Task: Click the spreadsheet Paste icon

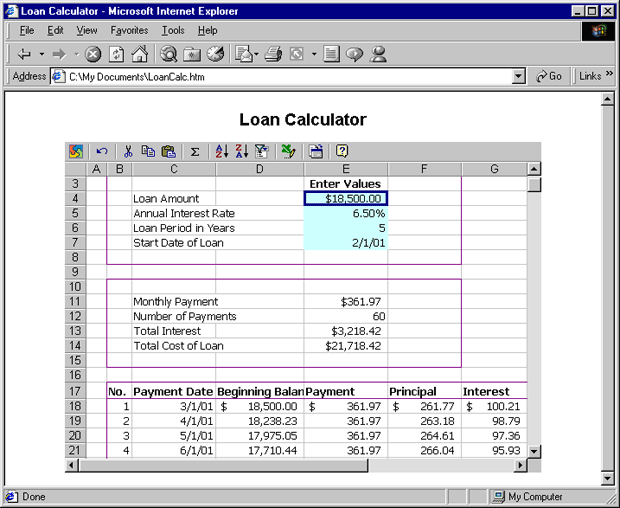Action: [168, 151]
